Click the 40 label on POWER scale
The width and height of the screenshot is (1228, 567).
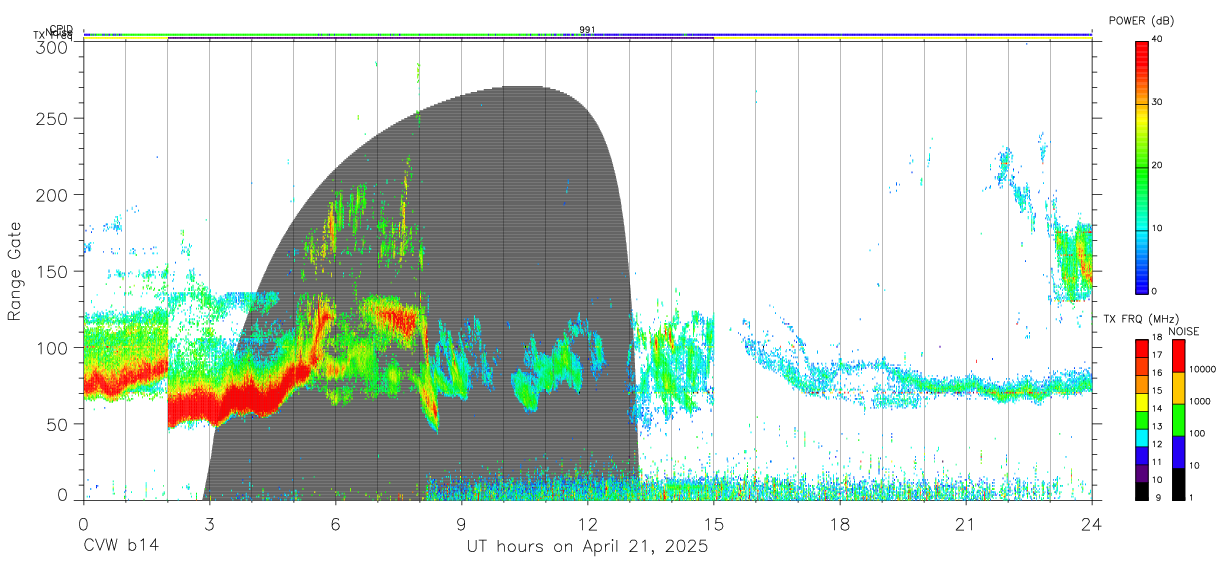pos(1158,40)
